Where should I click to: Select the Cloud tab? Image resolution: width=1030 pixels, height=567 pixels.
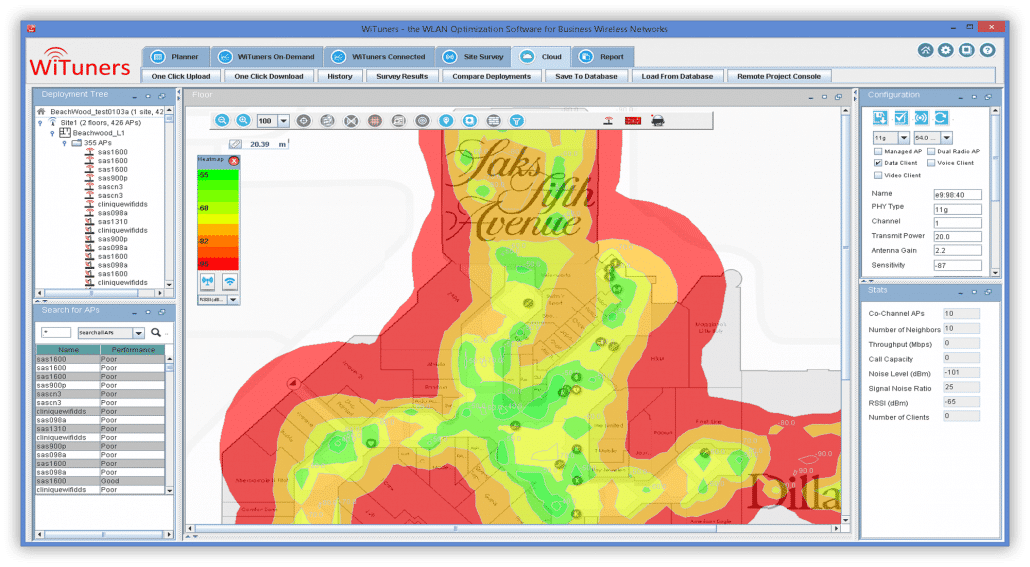(x=541, y=57)
